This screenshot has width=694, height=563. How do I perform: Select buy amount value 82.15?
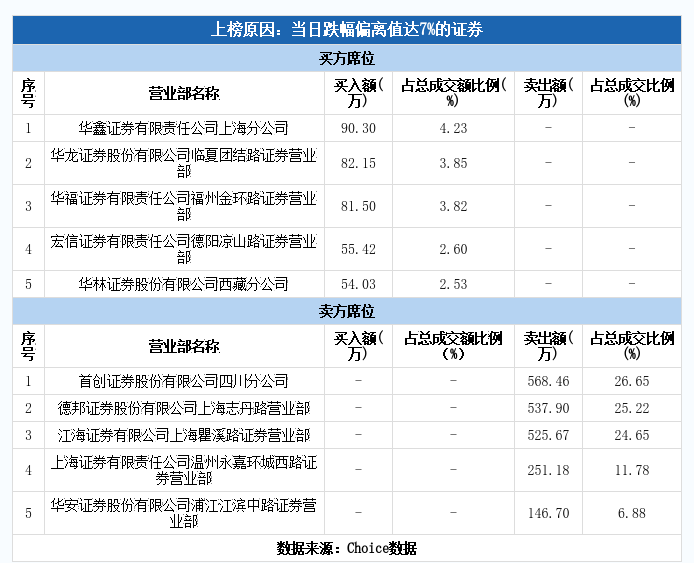358,163
